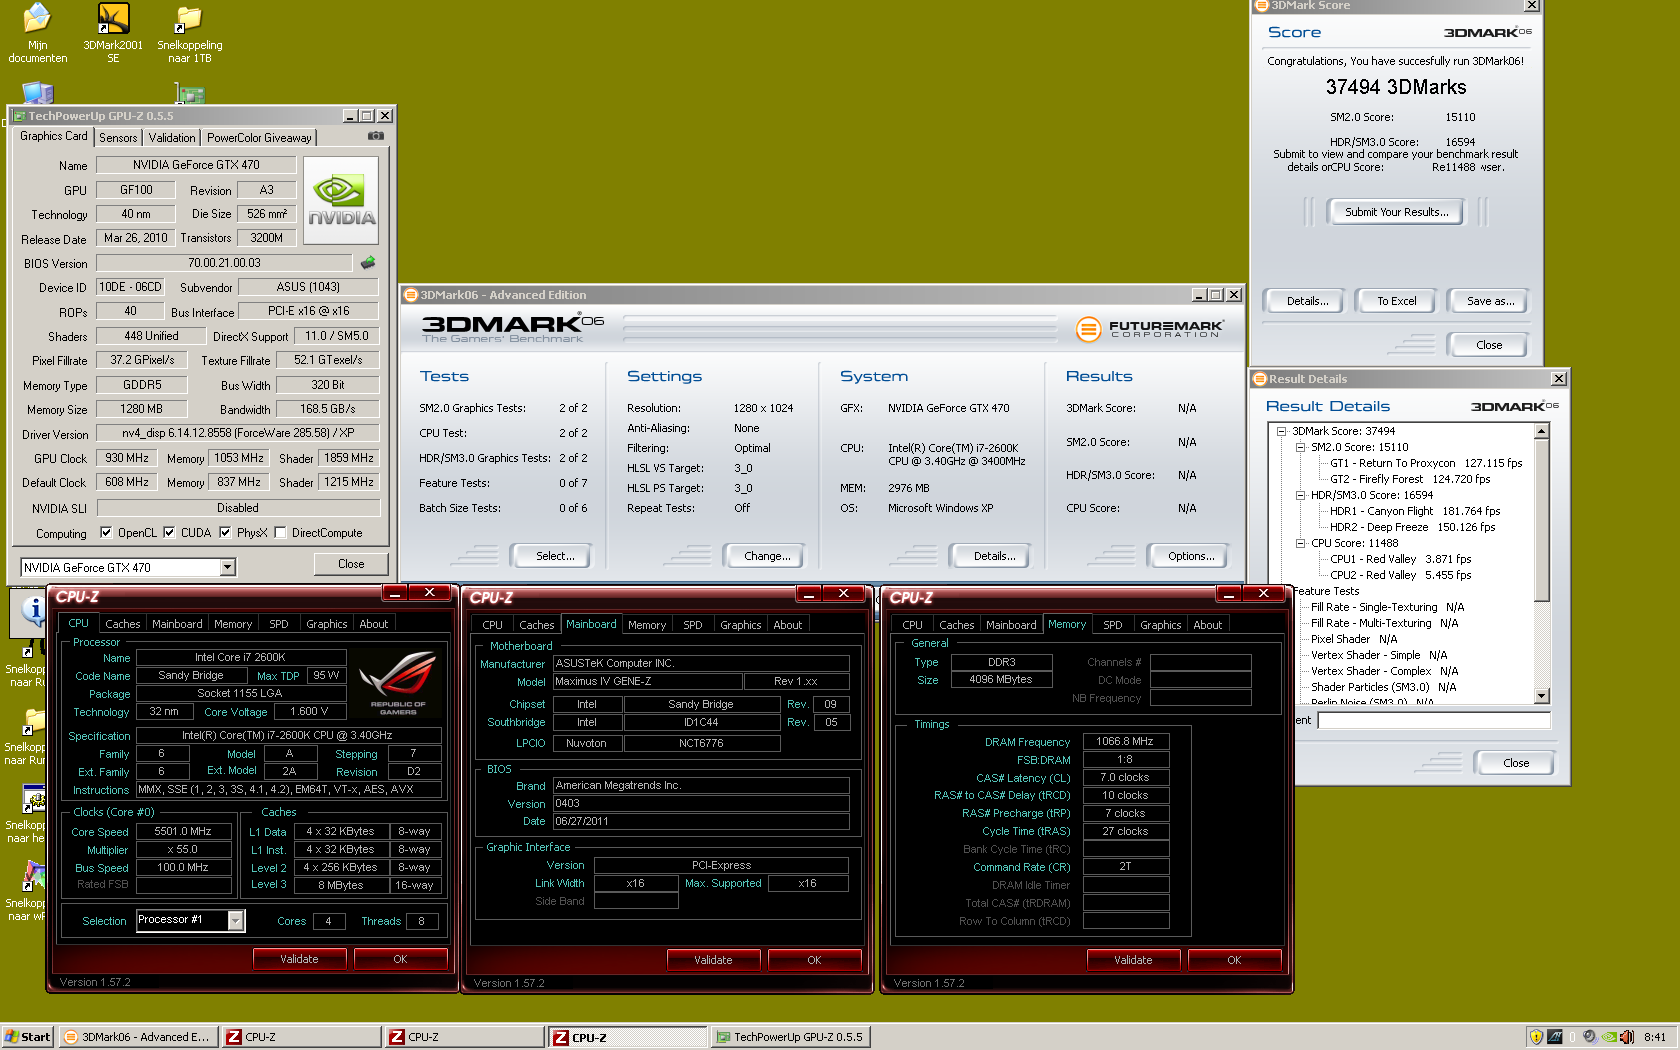Click Details... button under System
Image resolution: width=1680 pixels, height=1050 pixels.
994,556
